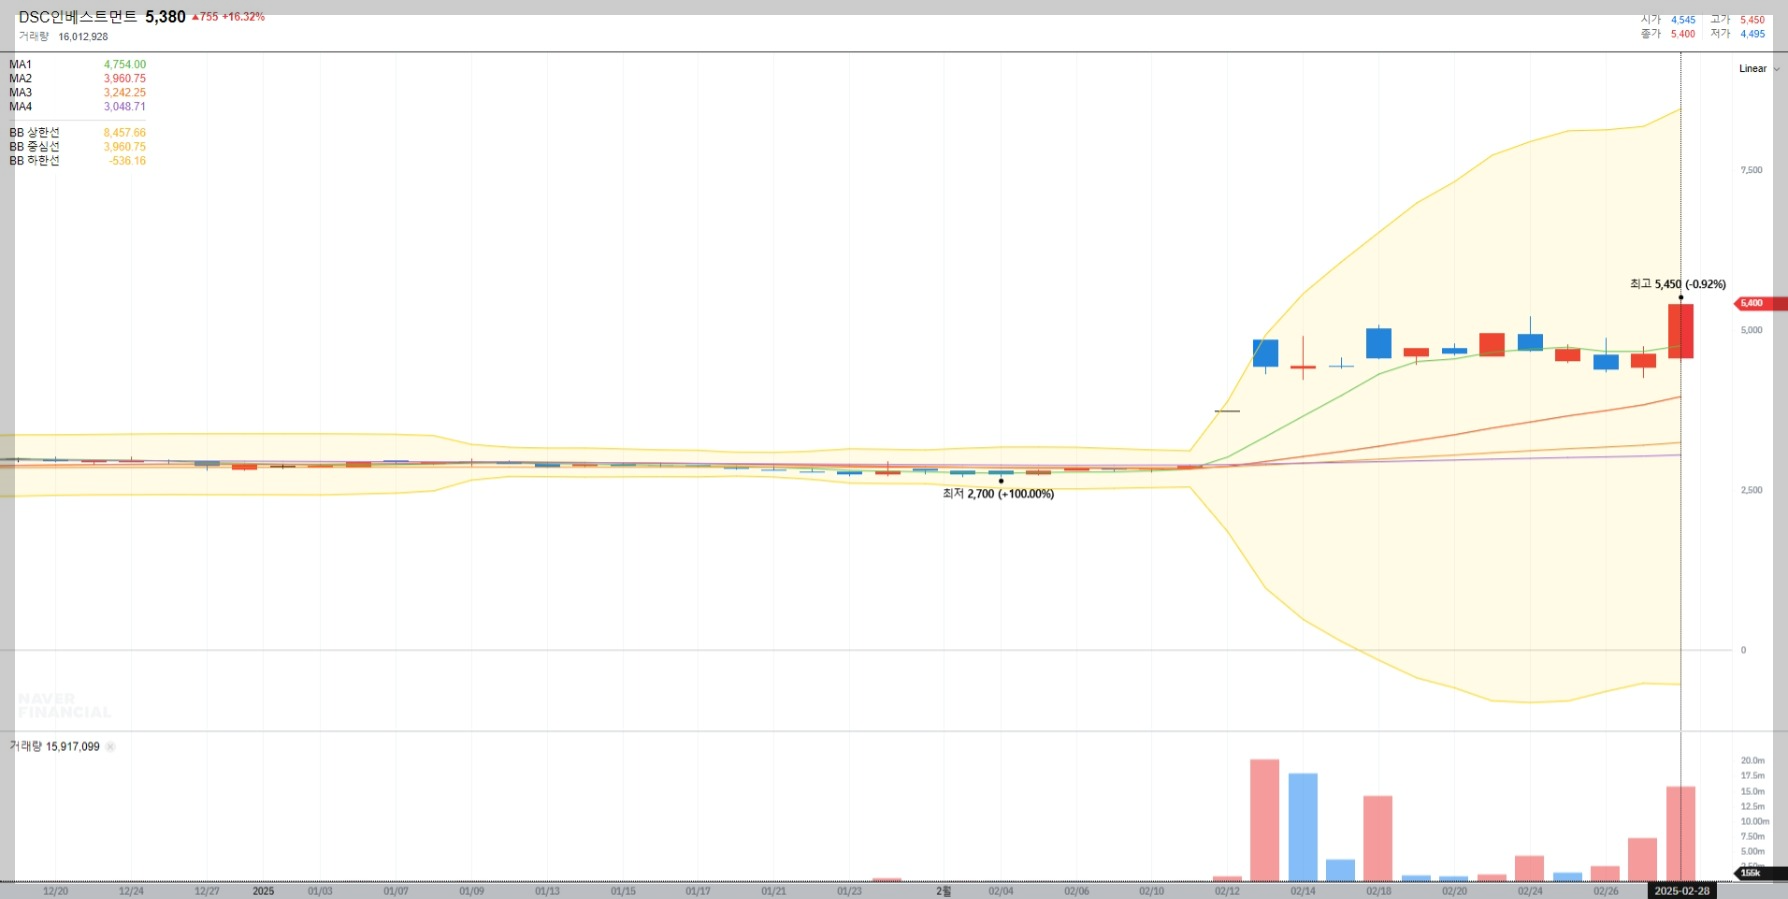Click the 02/14 date on time axis
Viewport: 1788px width, 899px height.
(x=1303, y=891)
